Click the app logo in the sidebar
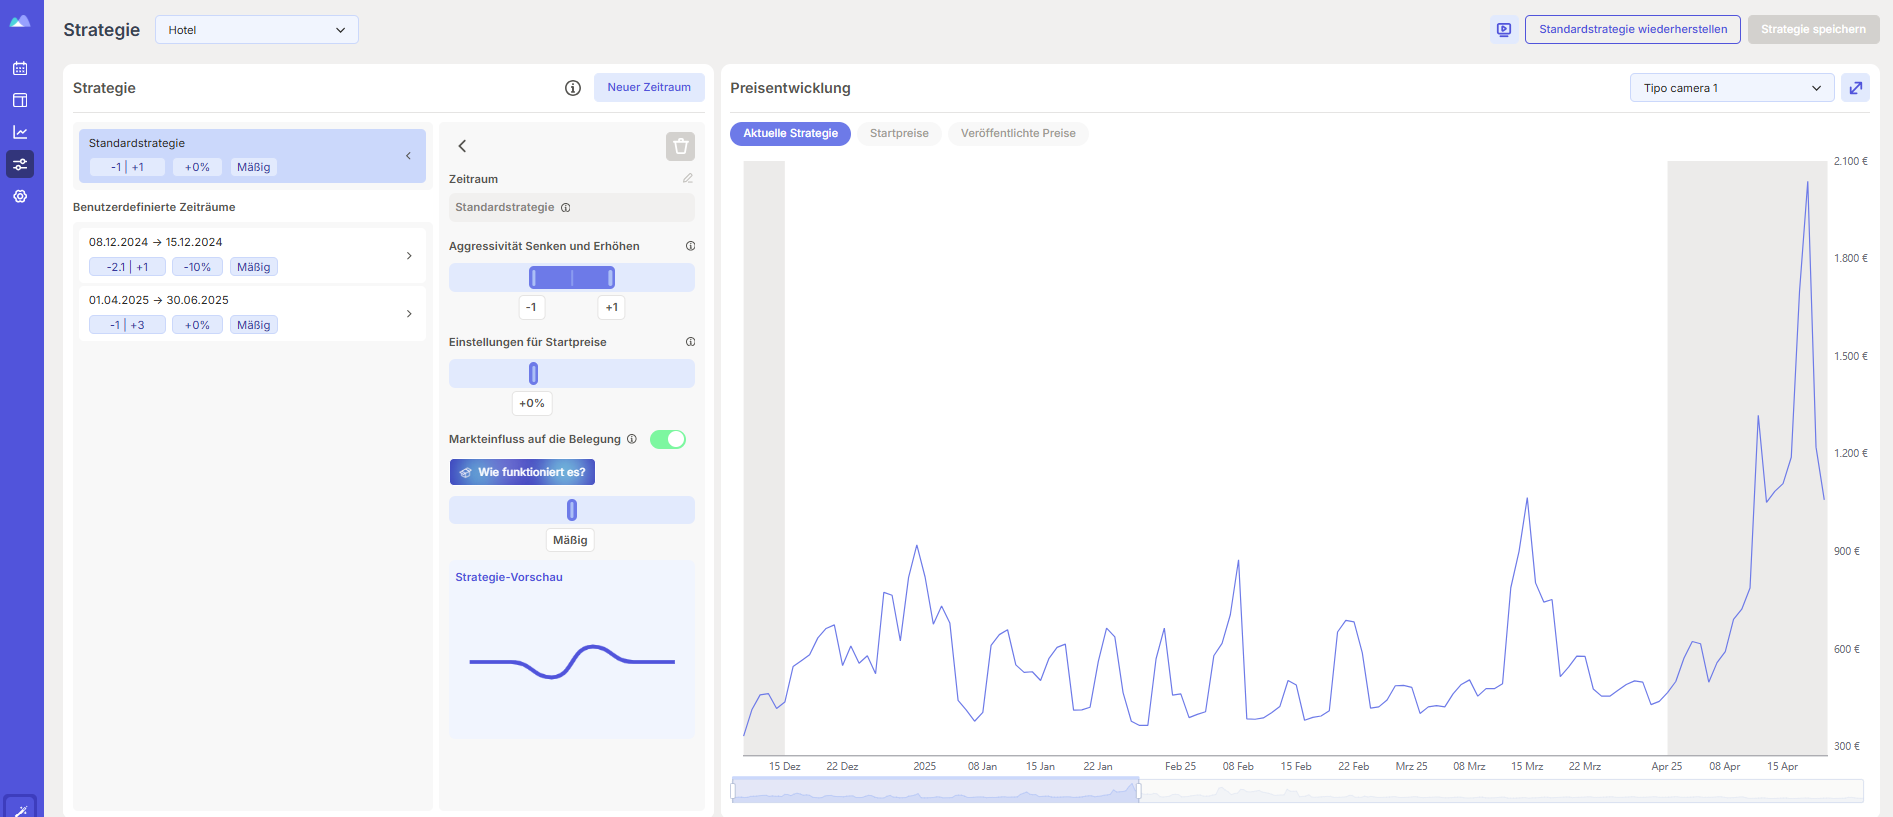Image resolution: width=1893 pixels, height=817 pixels. pos(20,21)
